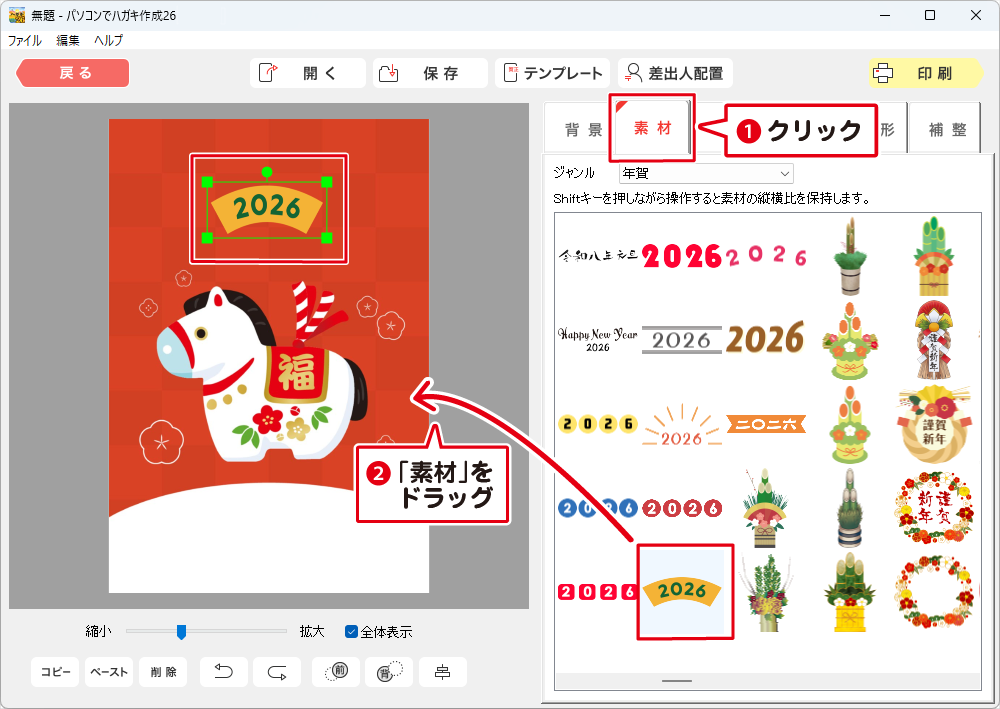Switch to the 素材 tab
The width and height of the screenshot is (1000, 709).
pyautogui.click(x=652, y=129)
